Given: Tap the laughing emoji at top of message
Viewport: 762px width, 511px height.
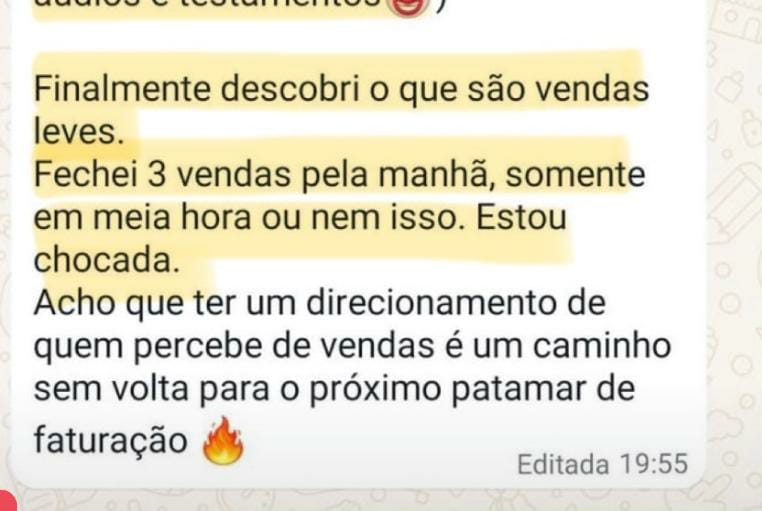Looking at the screenshot, I should (409, 7).
